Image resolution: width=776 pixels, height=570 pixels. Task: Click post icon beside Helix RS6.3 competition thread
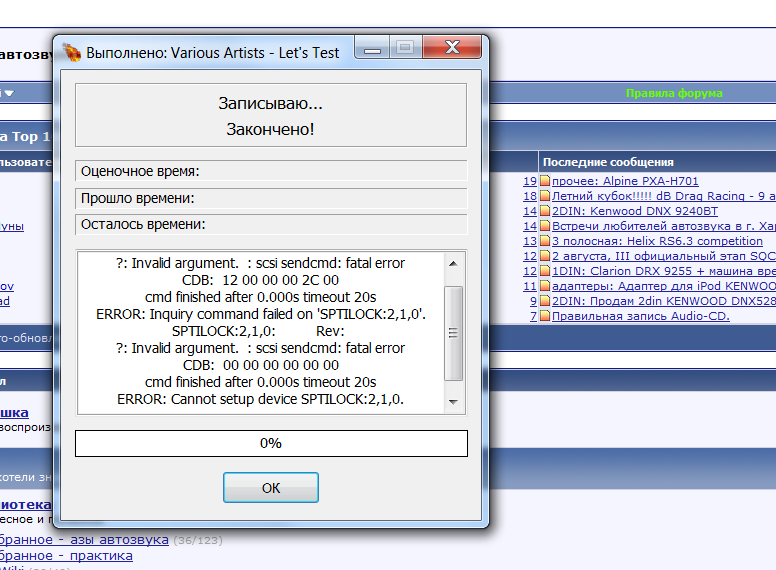545,242
